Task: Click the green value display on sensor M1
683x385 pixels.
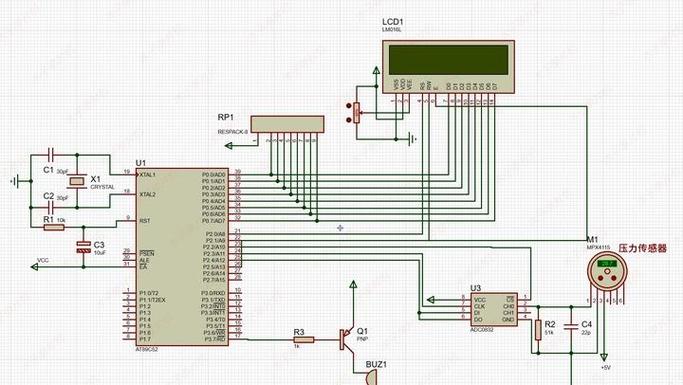Action: pyautogui.click(x=607, y=263)
